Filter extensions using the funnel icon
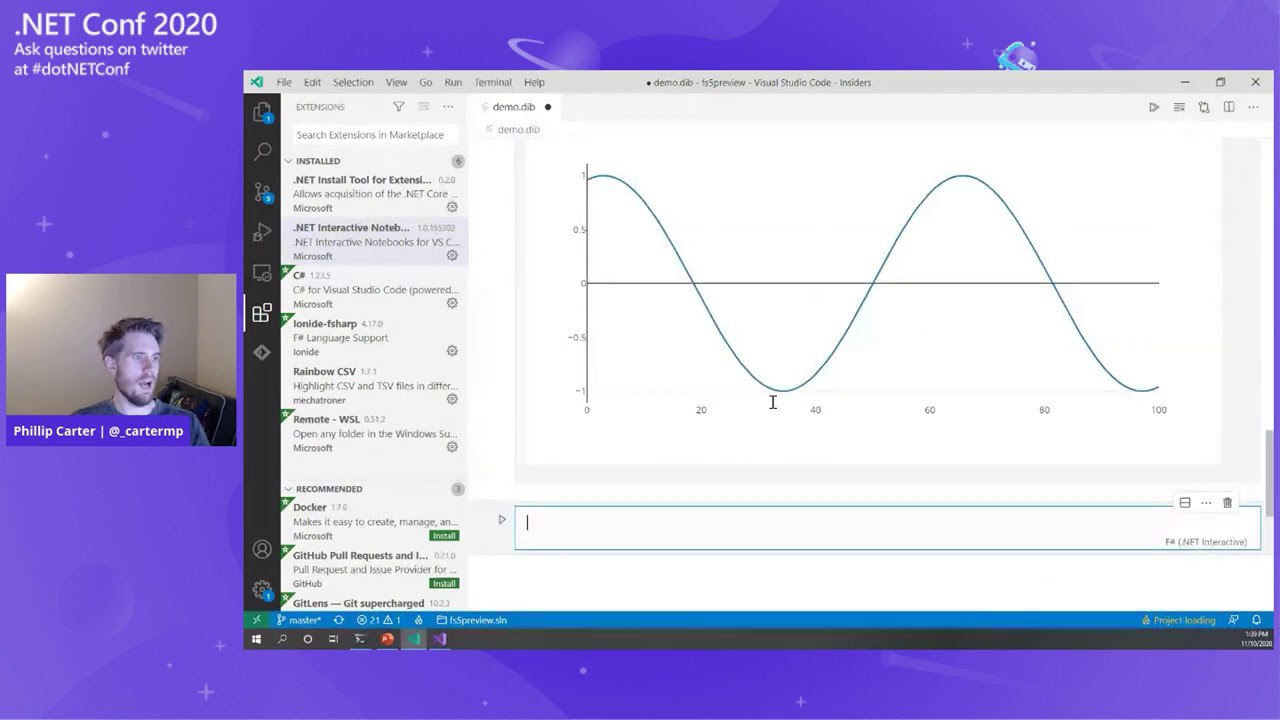The width and height of the screenshot is (1280, 720). (x=398, y=107)
